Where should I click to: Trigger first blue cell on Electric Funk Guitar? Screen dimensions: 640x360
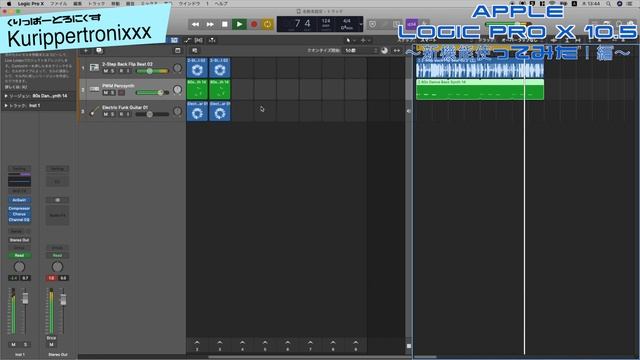197,111
